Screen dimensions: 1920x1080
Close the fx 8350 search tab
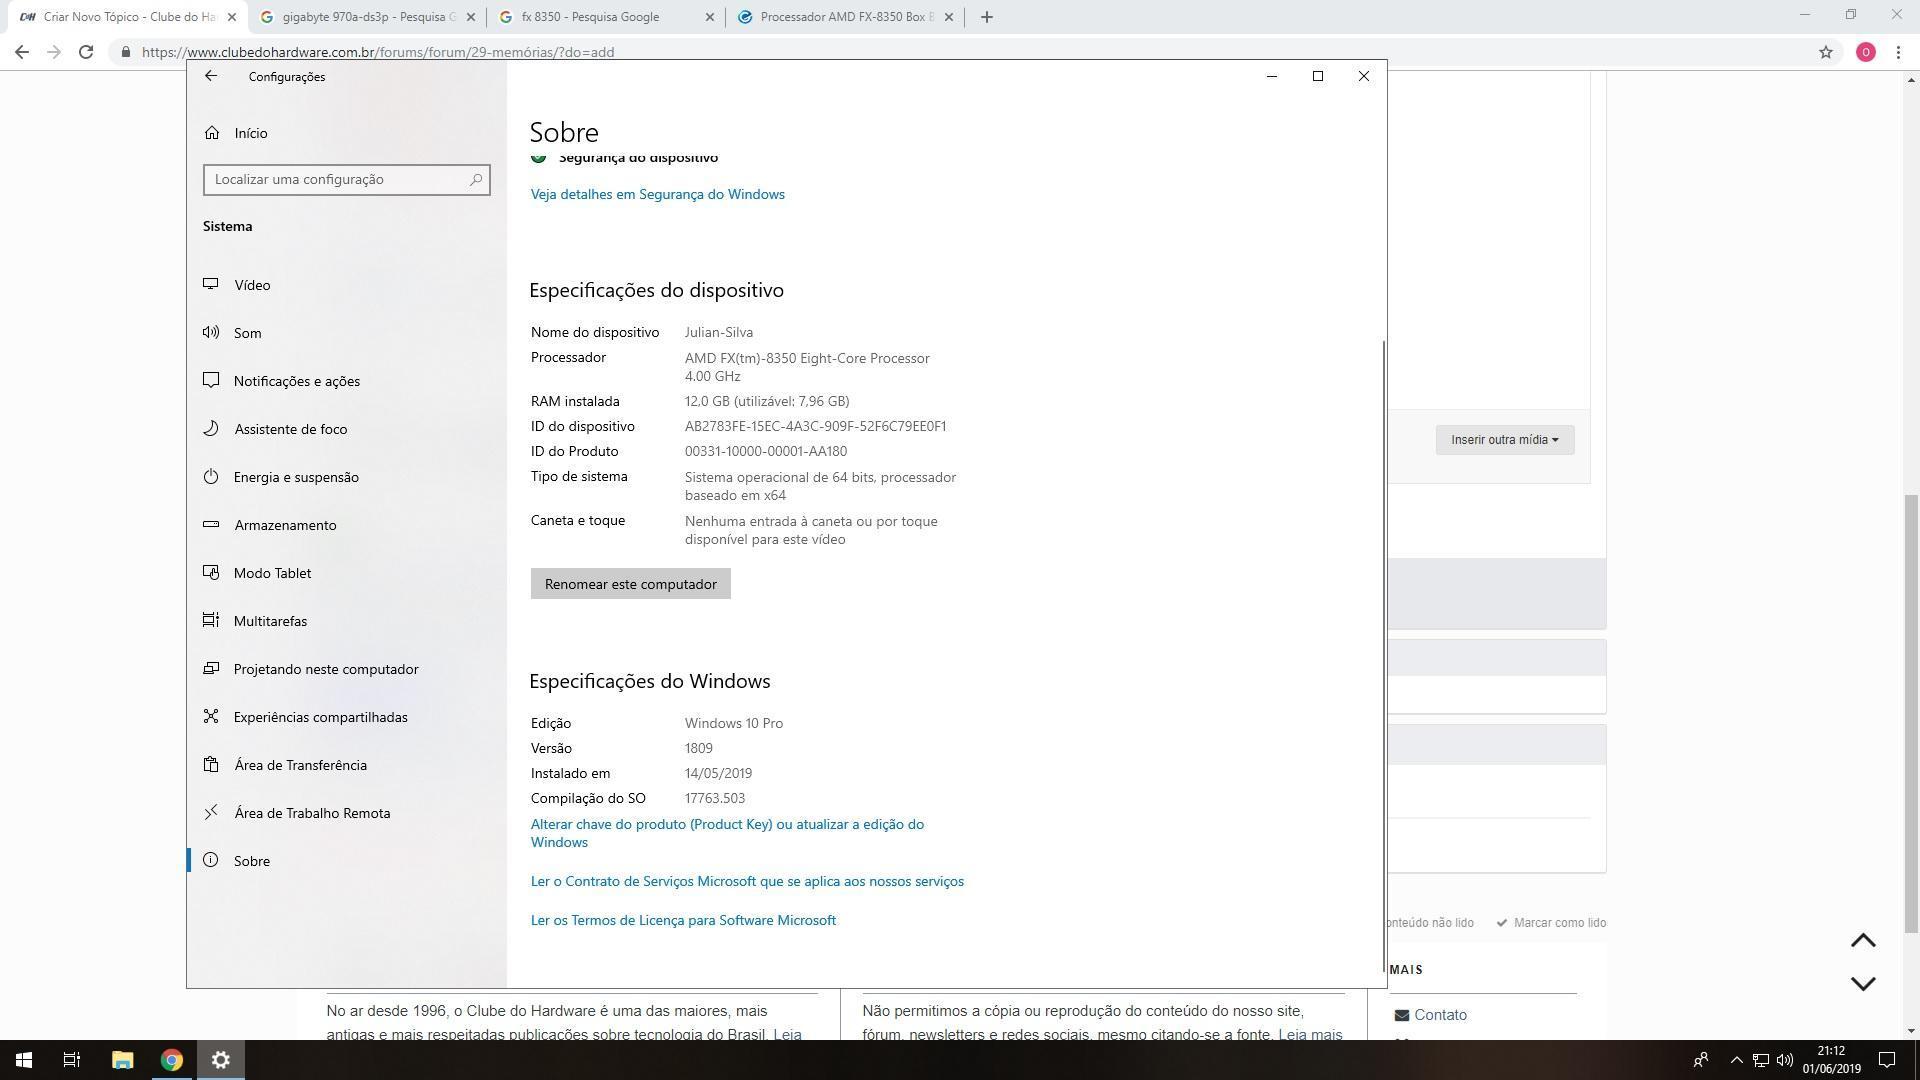pos(710,17)
